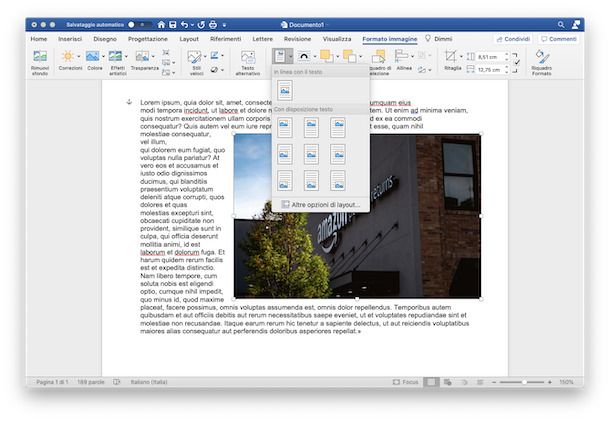
Task: Select first position option in top row
Action: tap(285, 128)
